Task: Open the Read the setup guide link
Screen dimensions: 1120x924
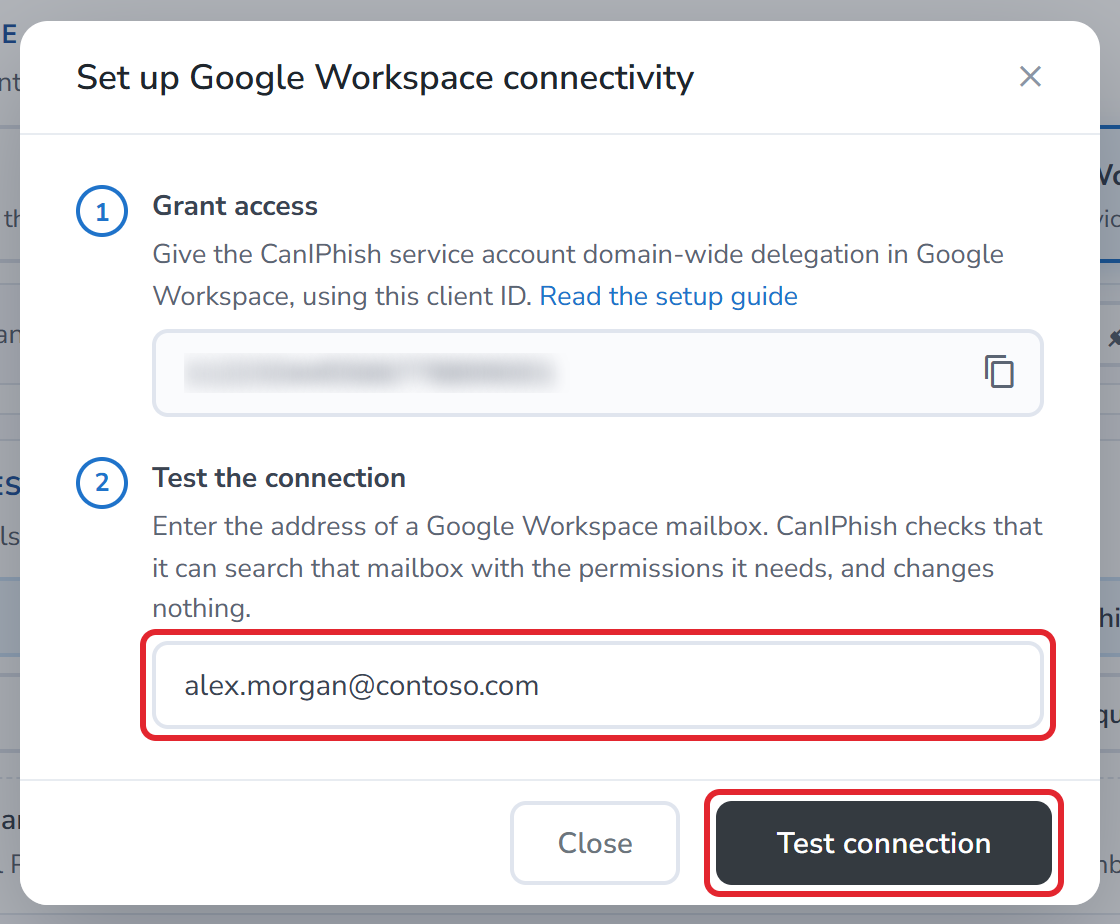Action: [668, 296]
